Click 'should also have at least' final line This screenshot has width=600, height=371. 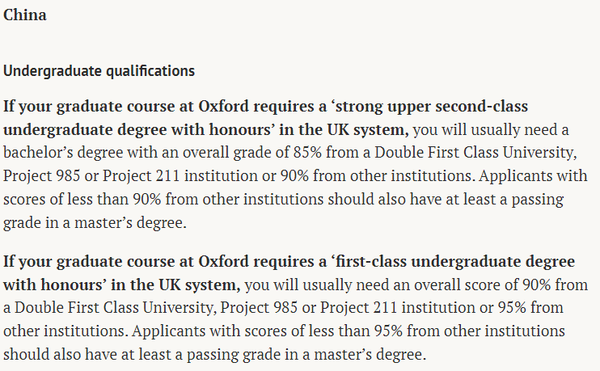click(x=87, y=354)
